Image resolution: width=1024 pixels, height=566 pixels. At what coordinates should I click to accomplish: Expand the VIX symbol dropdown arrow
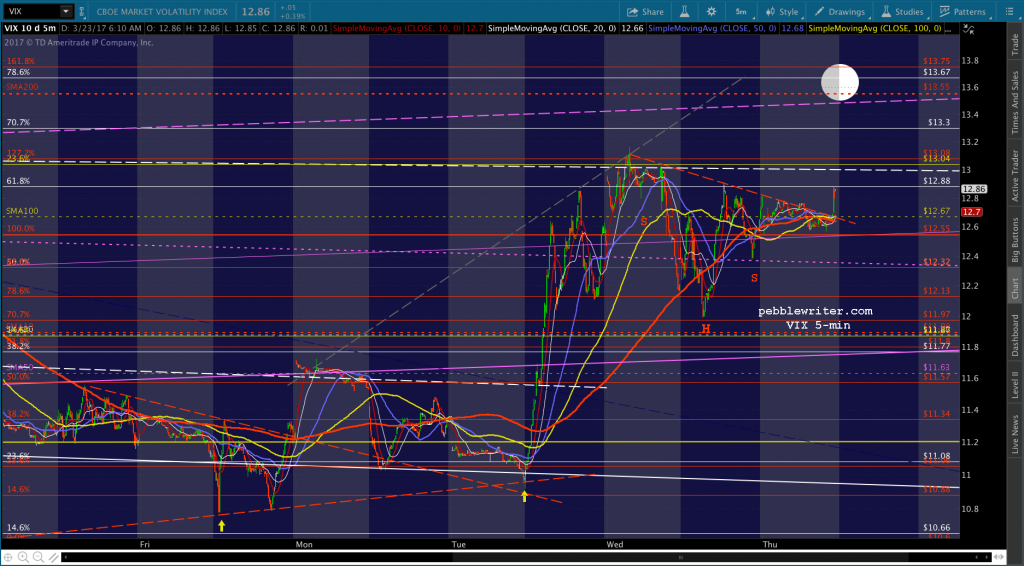click(66, 12)
